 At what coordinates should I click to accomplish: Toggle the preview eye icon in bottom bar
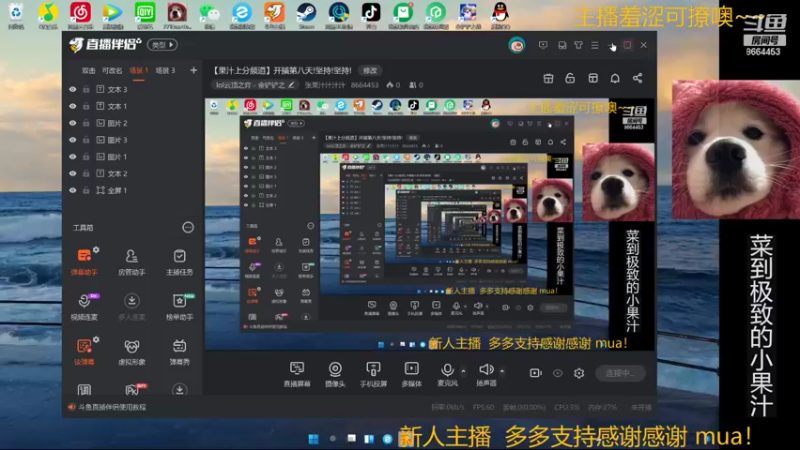[557, 373]
